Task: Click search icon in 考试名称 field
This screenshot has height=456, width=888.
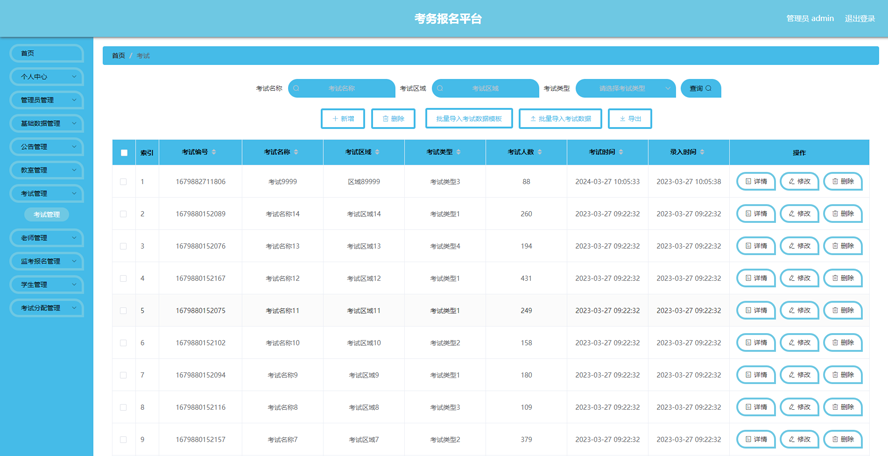Action: tap(296, 88)
